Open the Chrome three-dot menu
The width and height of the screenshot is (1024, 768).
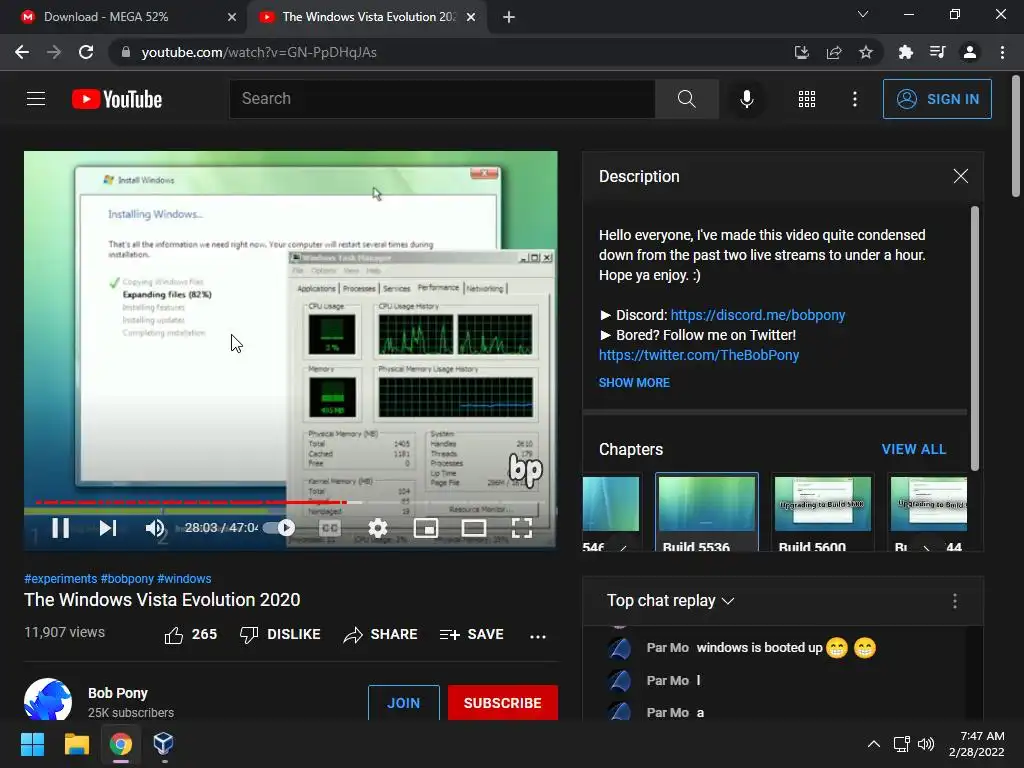point(1002,52)
